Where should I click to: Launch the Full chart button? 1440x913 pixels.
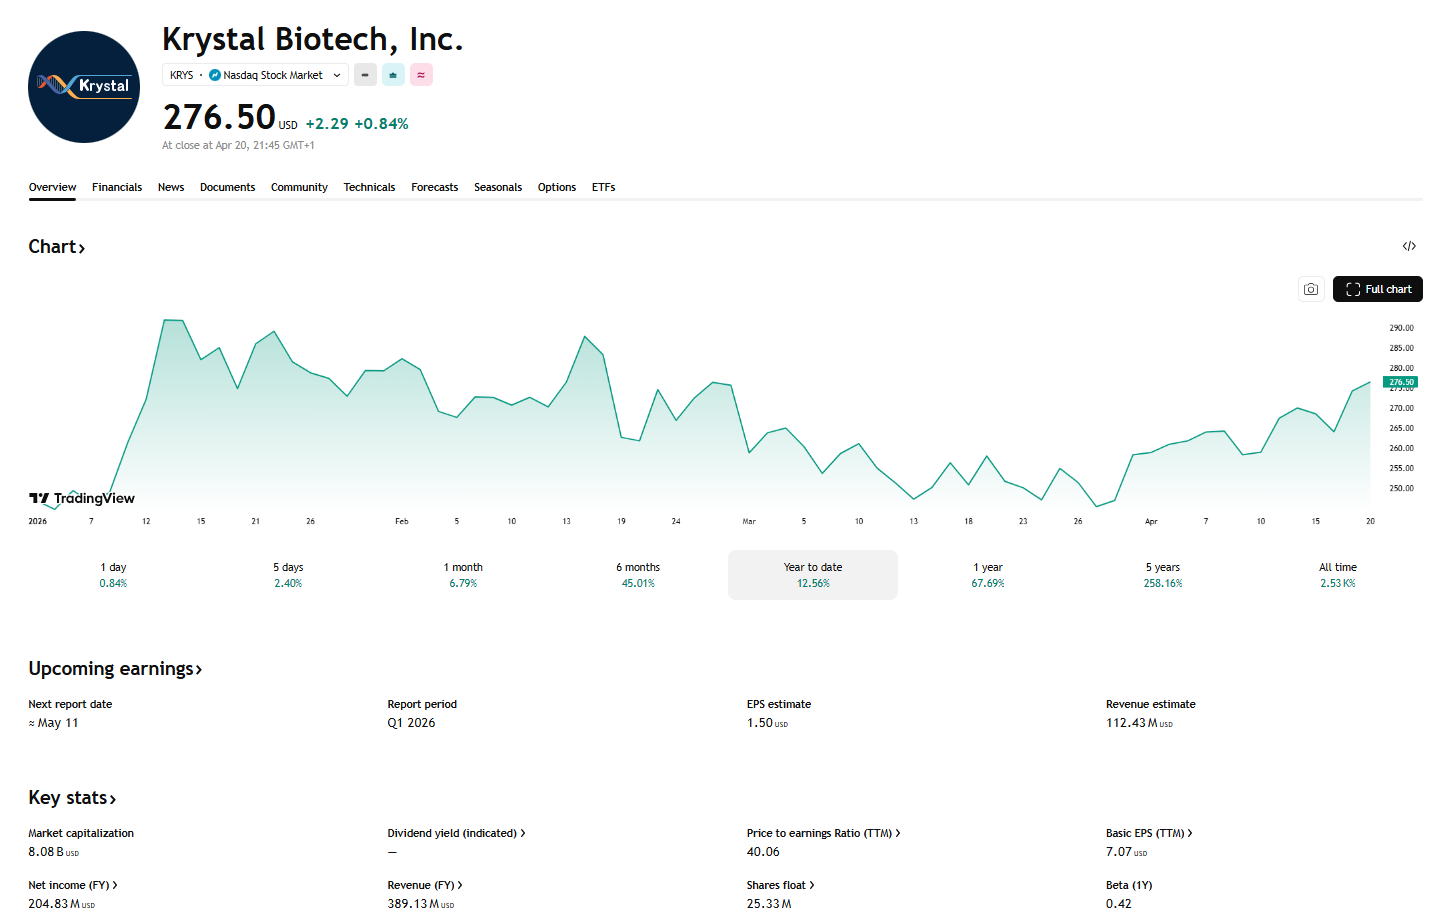coord(1378,289)
